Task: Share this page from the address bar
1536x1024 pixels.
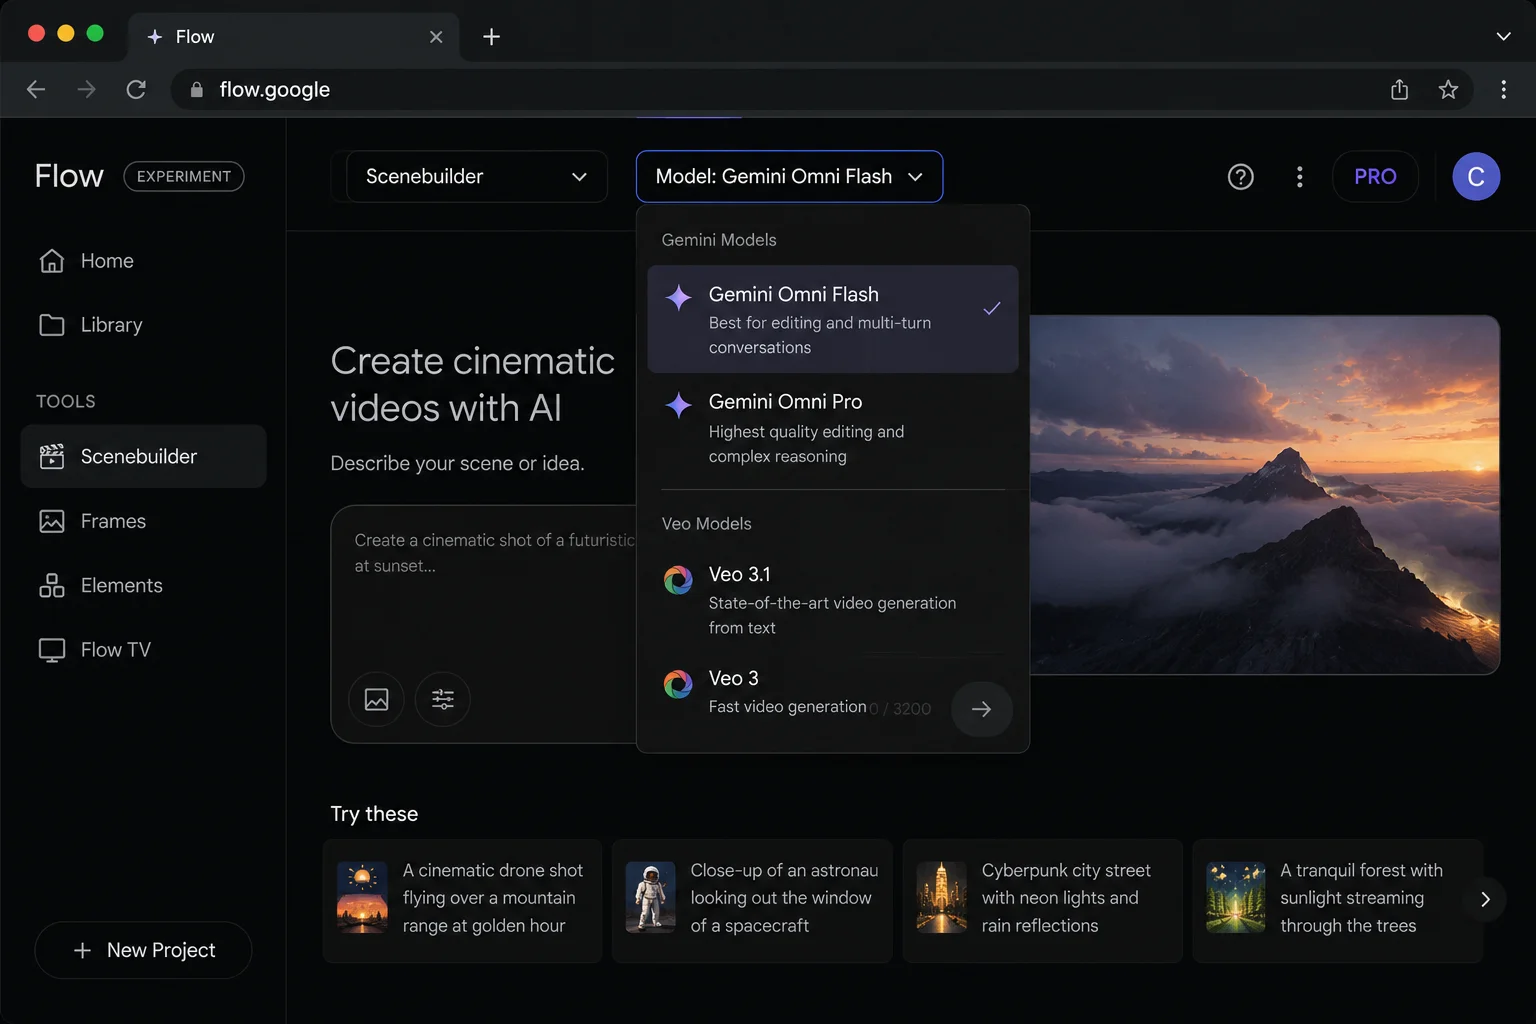Action: click(1399, 89)
